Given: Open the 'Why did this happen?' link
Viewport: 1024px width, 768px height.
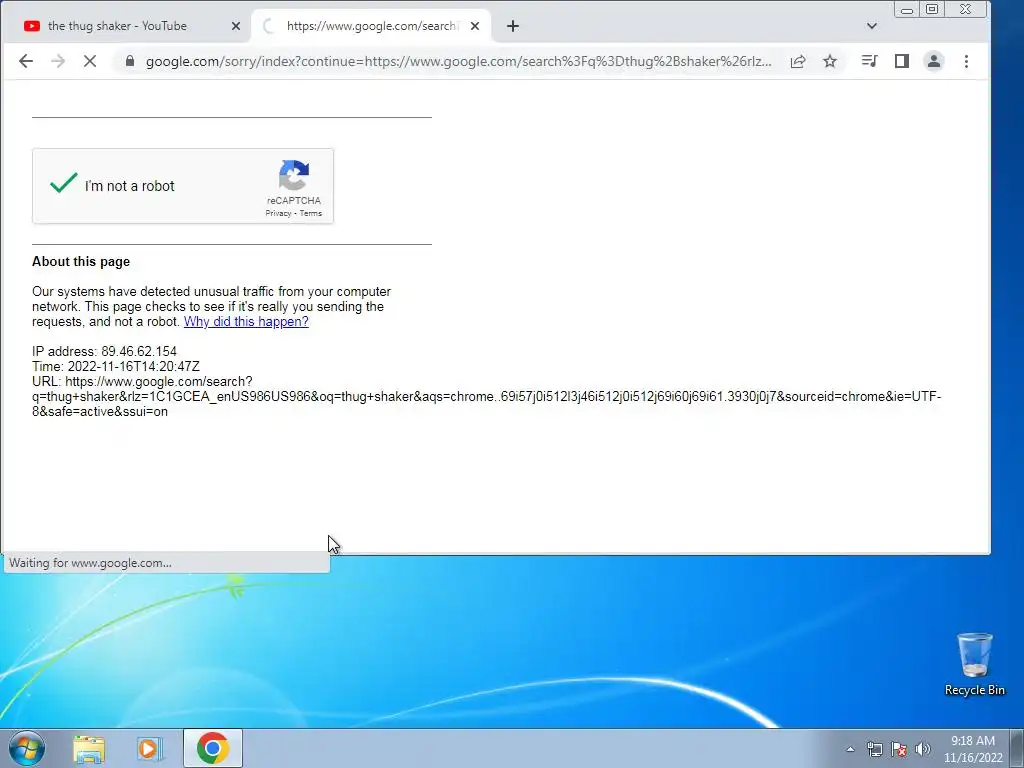Looking at the screenshot, I should click(x=246, y=321).
